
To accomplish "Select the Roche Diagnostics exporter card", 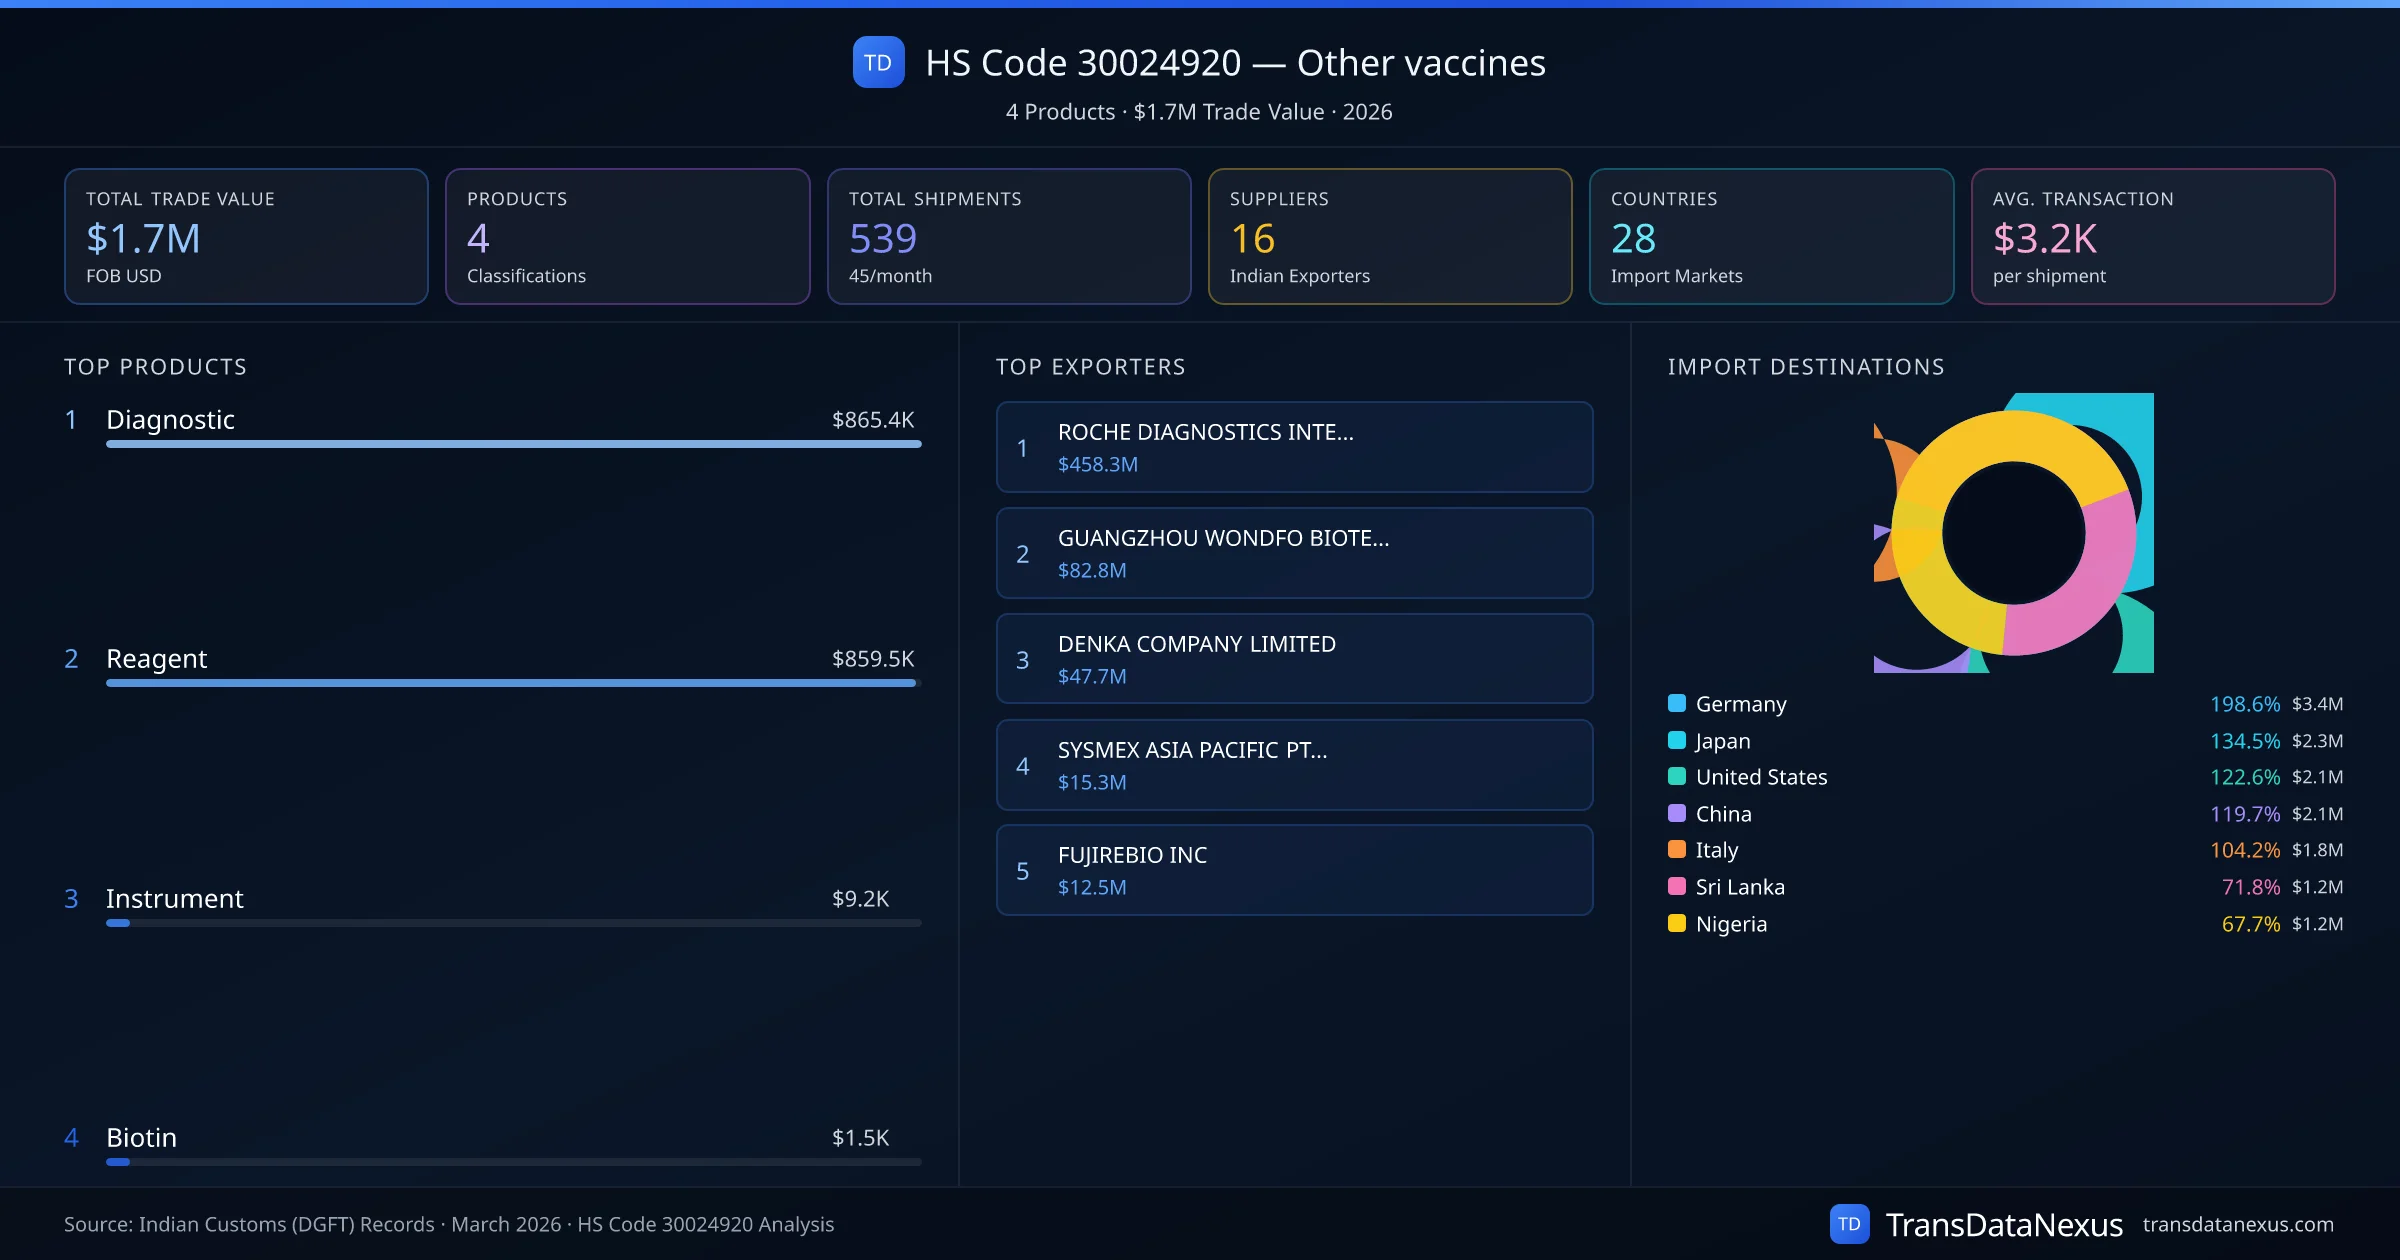I will [1294, 447].
